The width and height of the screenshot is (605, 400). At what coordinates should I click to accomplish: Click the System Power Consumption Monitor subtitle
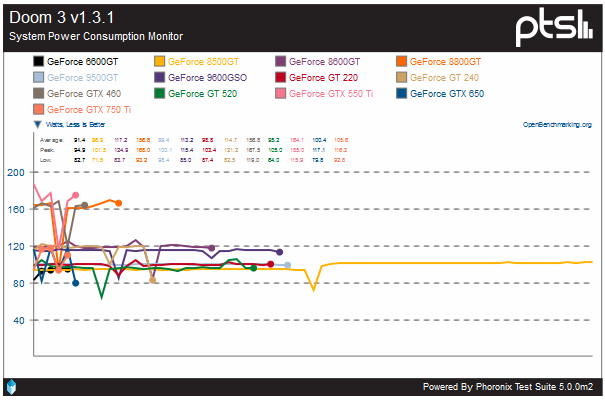click(96, 36)
